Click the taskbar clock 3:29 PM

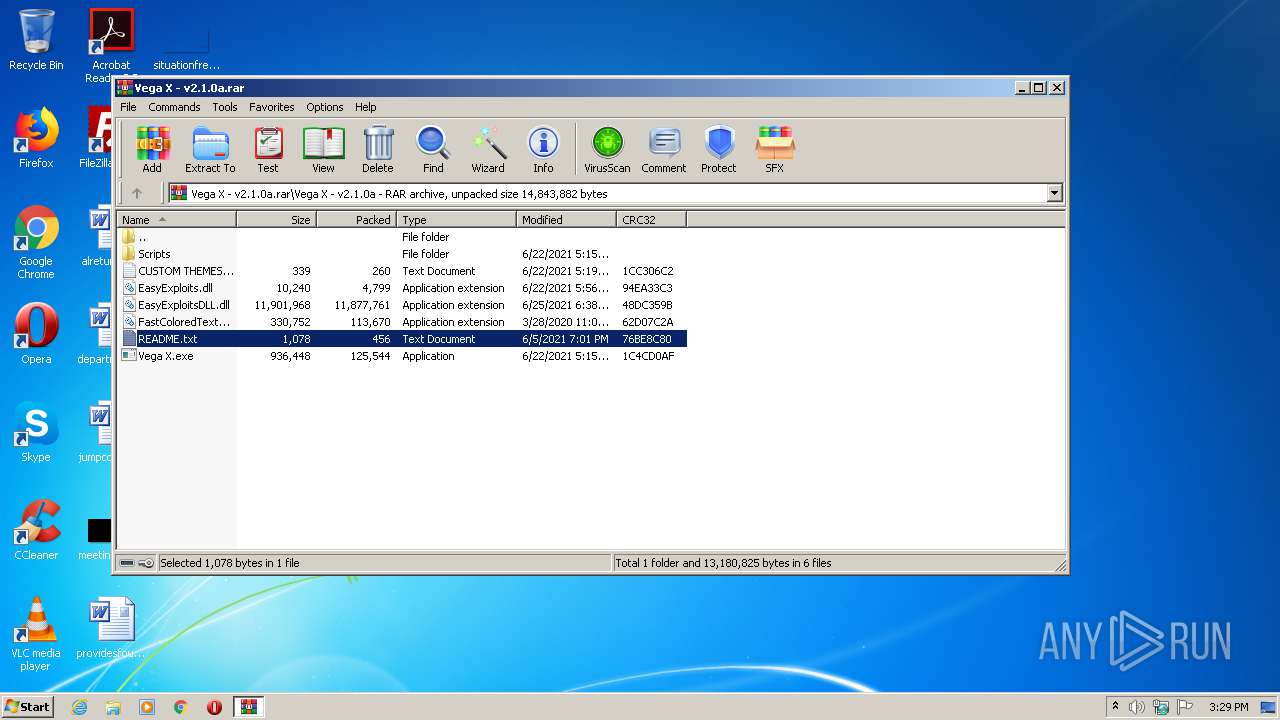(1229, 707)
